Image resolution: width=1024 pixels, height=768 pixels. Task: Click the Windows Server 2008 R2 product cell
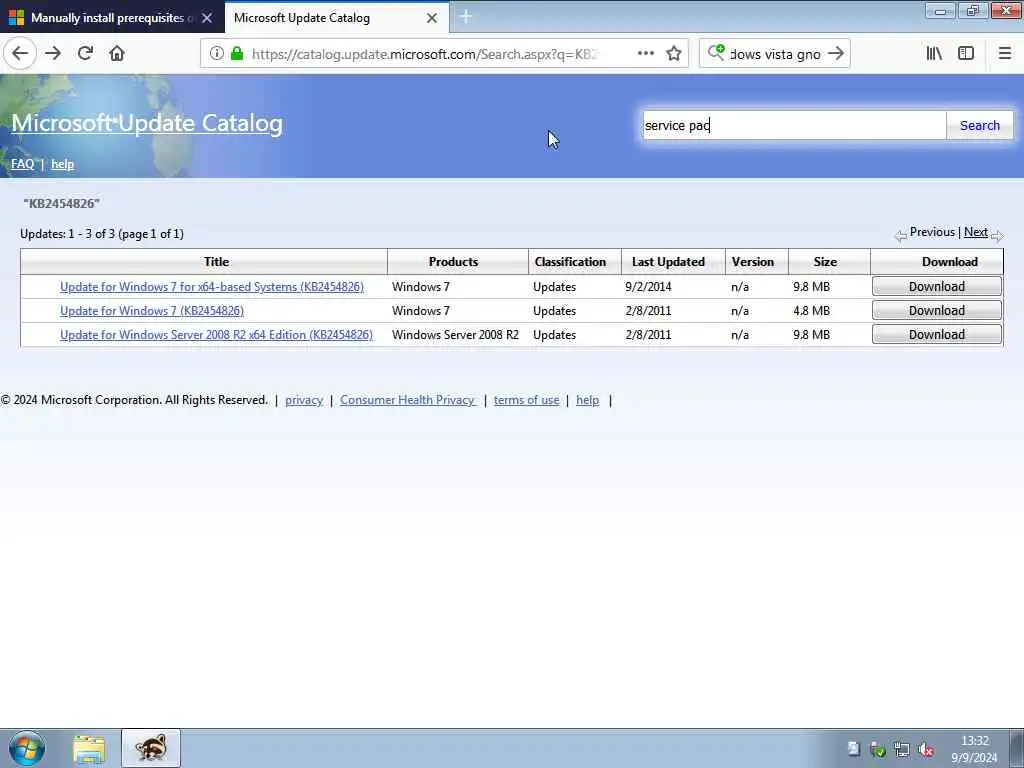click(455, 334)
